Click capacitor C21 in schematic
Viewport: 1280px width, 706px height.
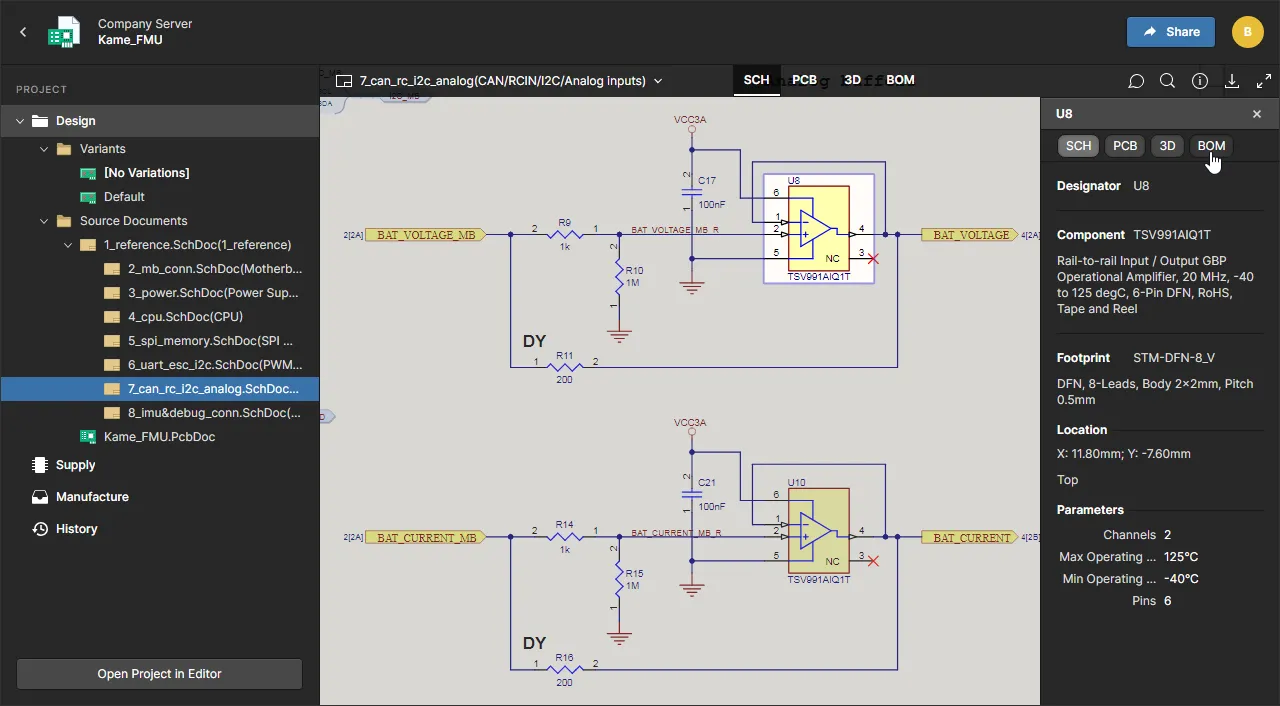point(690,493)
